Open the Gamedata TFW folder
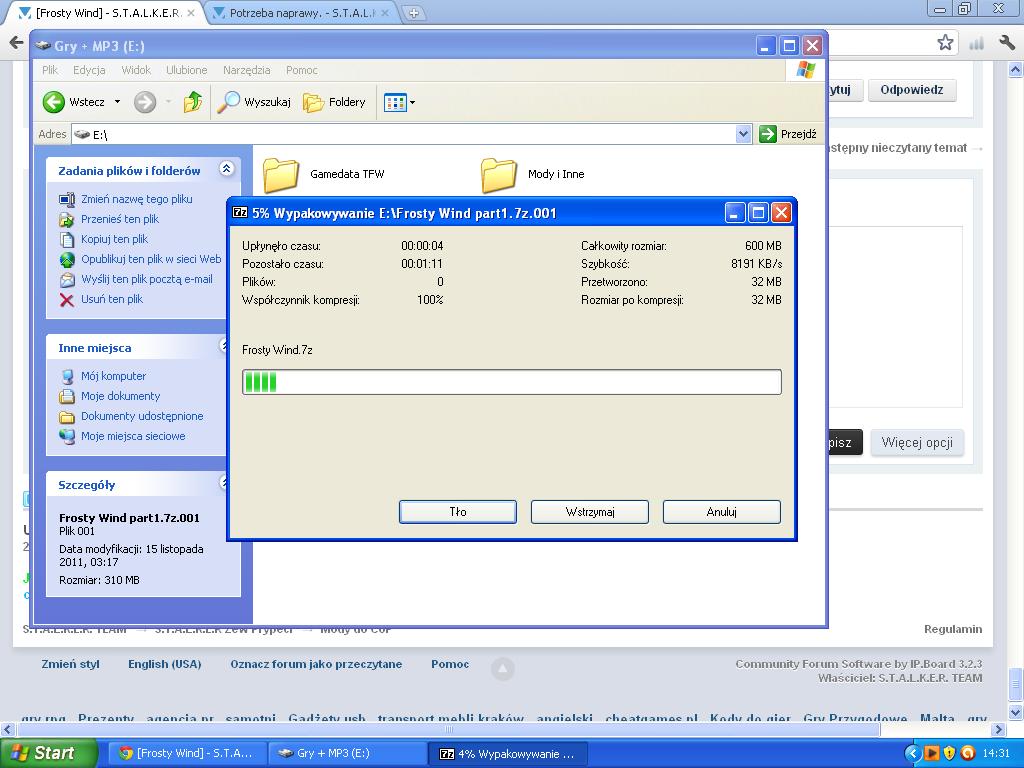The width and height of the screenshot is (1024, 768). [x=282, y=175]
